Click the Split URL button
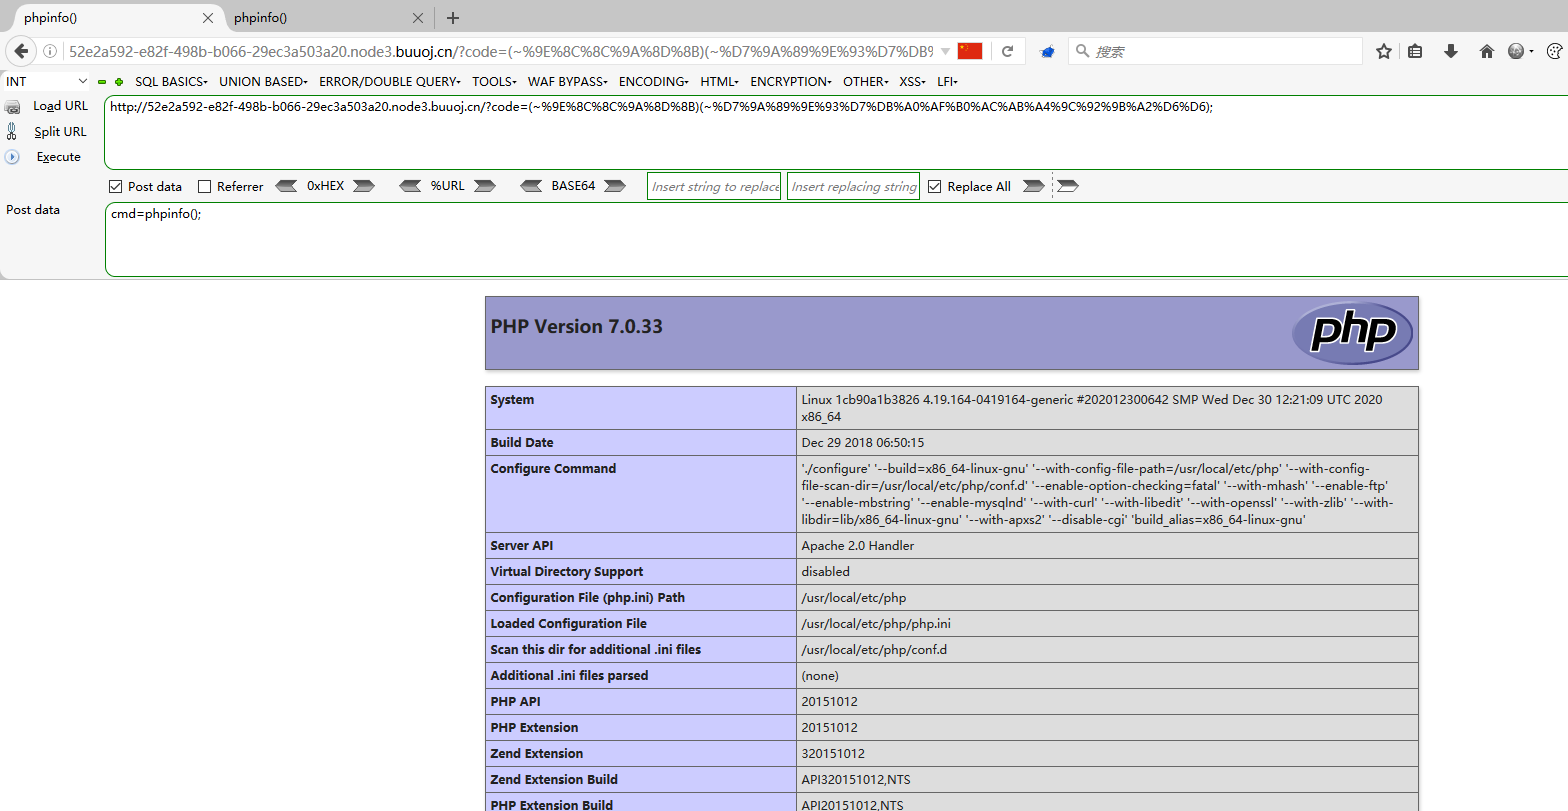The image size is (1568, 811). pyautogui.click(x=60, y=132)
